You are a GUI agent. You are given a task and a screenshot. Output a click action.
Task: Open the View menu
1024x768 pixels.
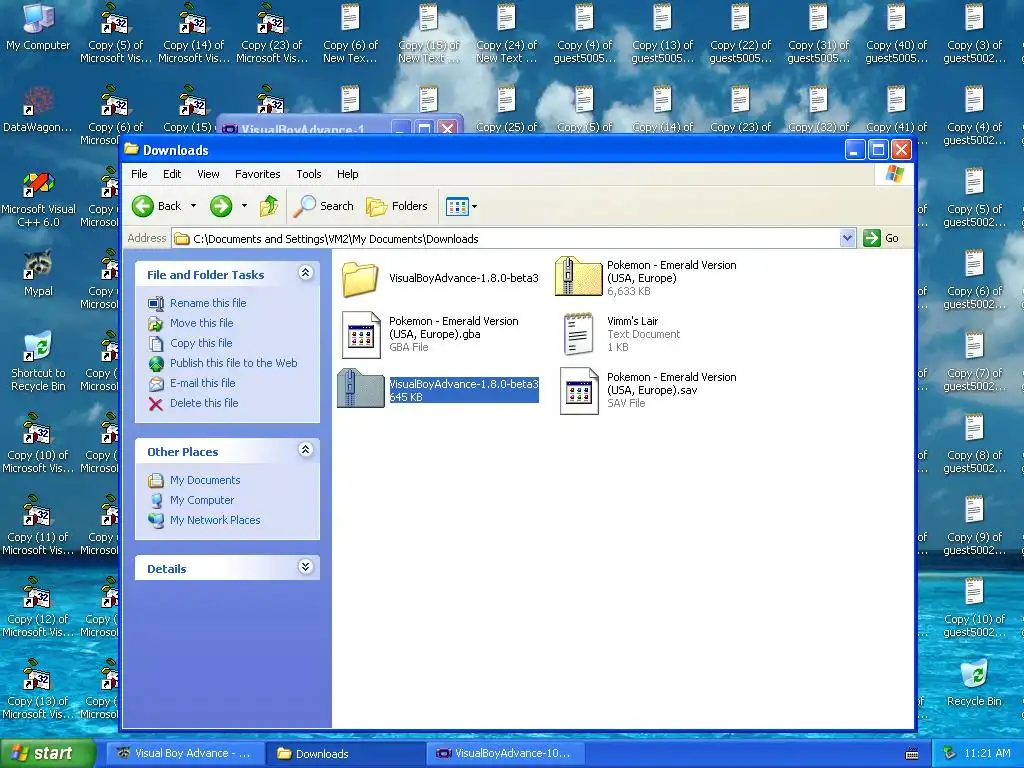(x=208, y=174)
